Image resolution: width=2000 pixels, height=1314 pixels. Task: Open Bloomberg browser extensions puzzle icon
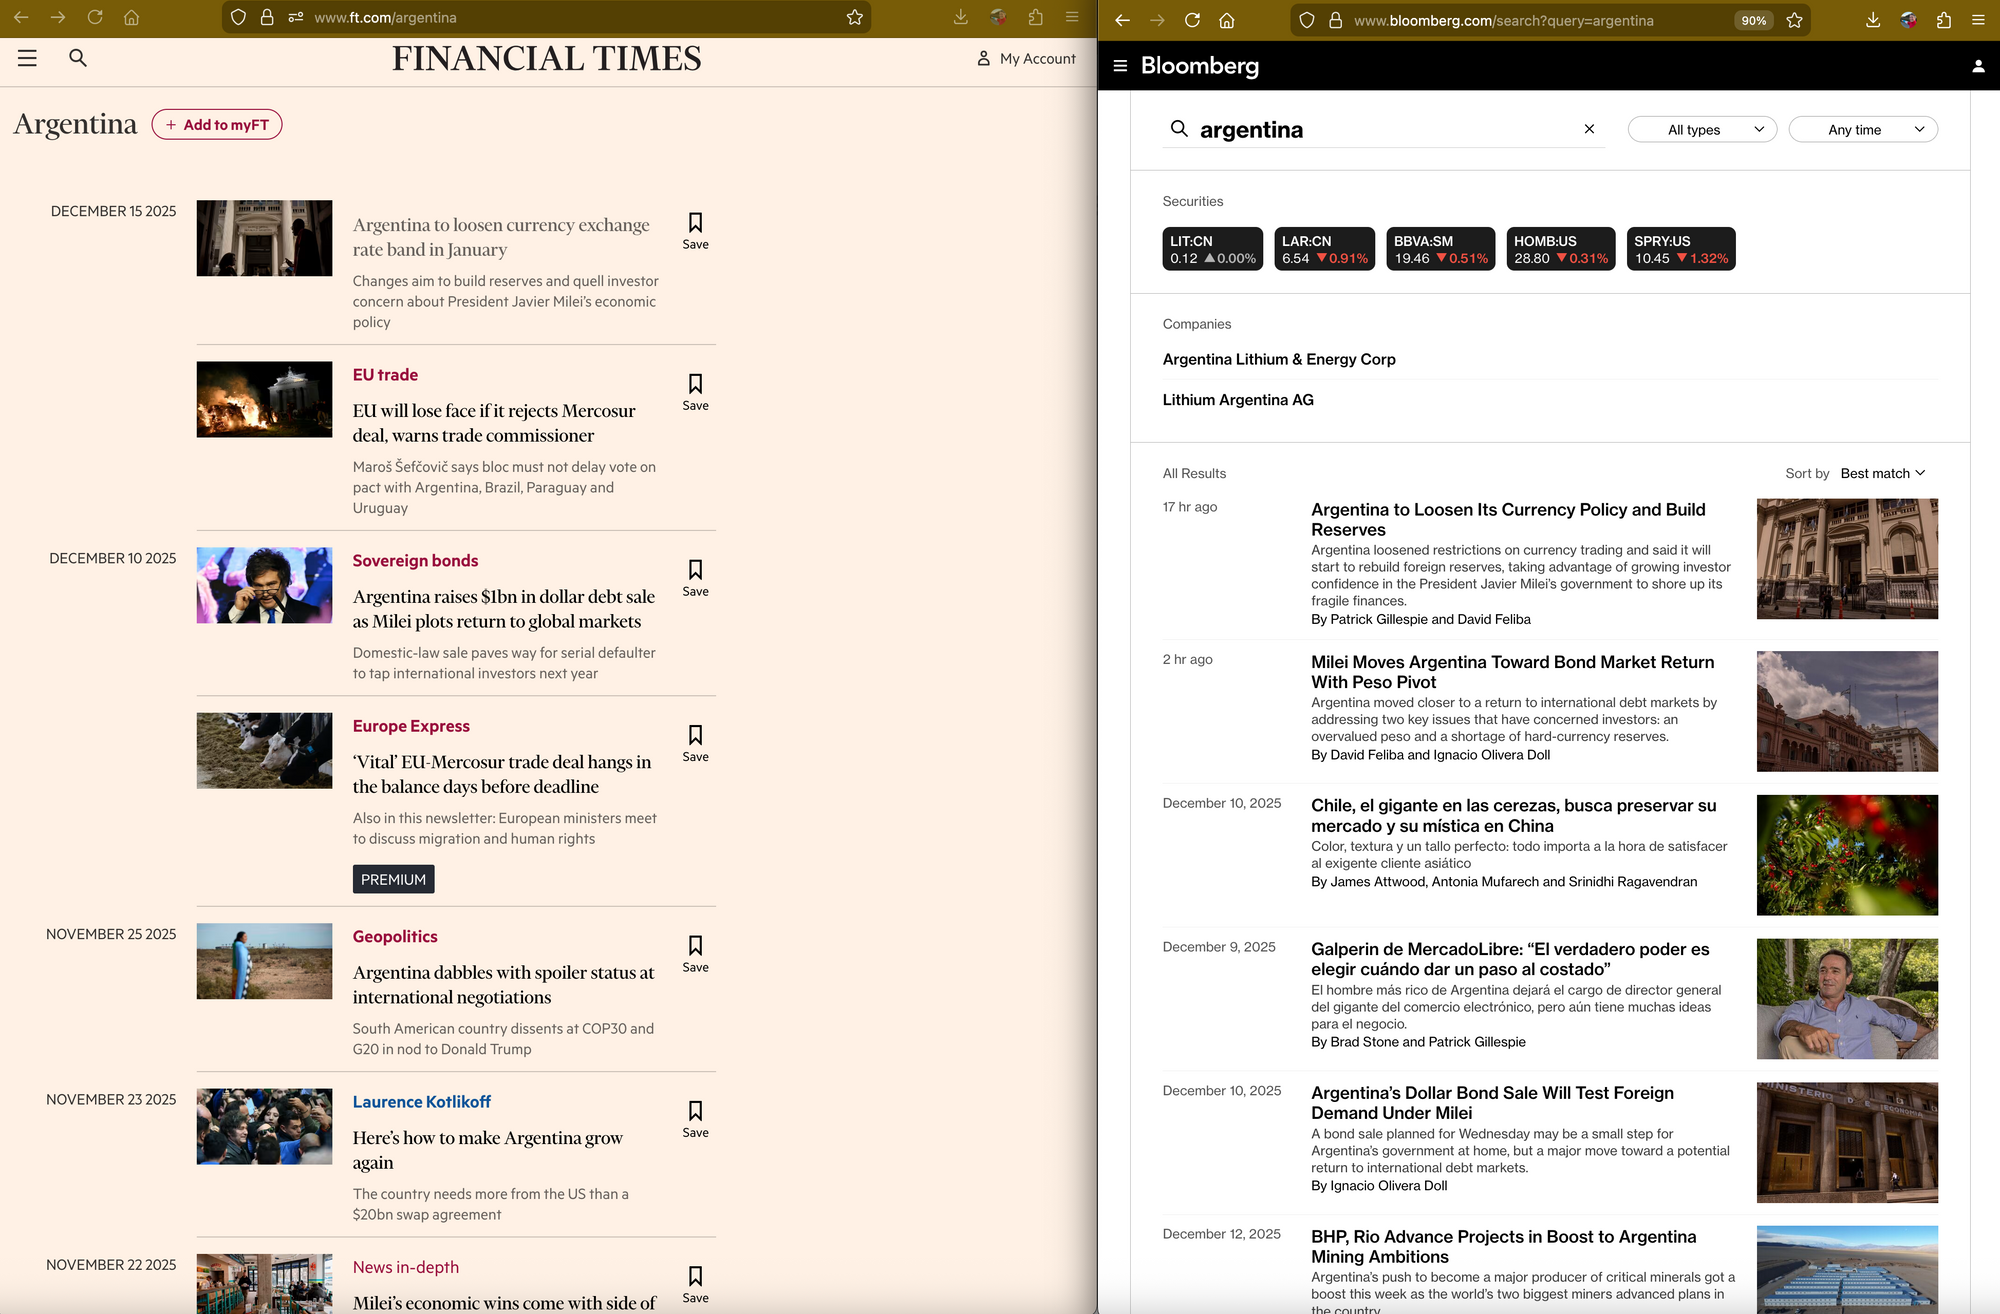[1943, 20]
